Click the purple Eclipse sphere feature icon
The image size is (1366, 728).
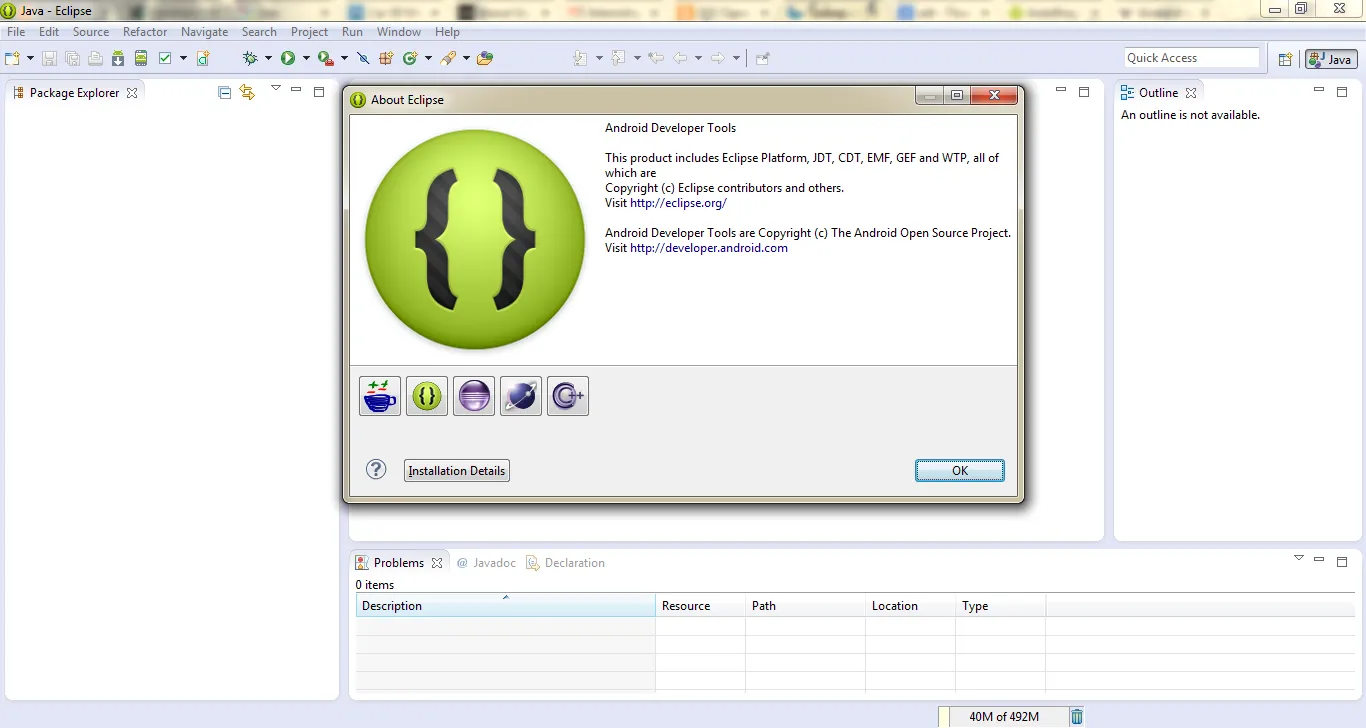474,396
